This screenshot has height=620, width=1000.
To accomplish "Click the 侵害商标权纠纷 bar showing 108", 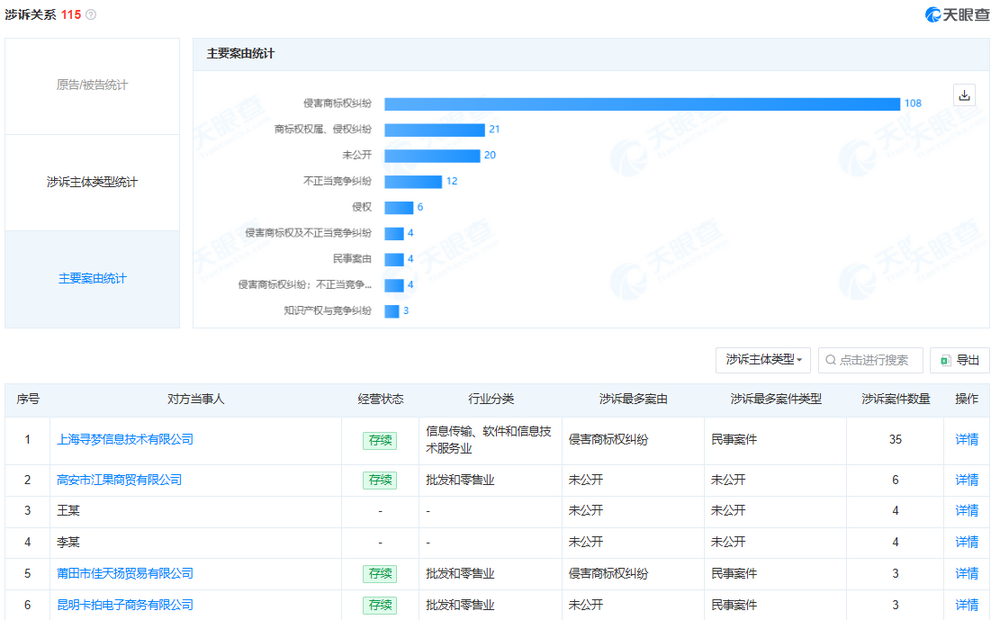I will 642,104.
